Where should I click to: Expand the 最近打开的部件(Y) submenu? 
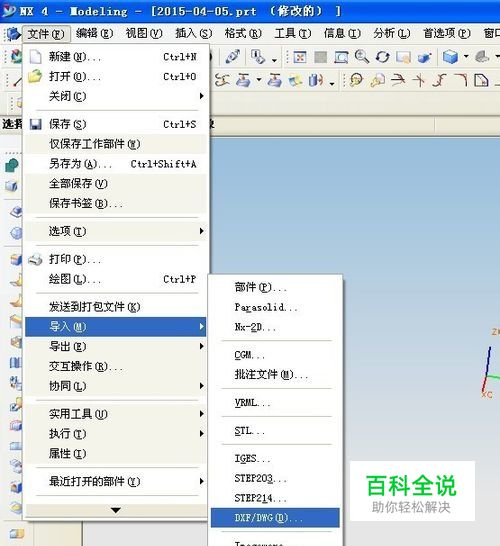click(x=116, y=482)
